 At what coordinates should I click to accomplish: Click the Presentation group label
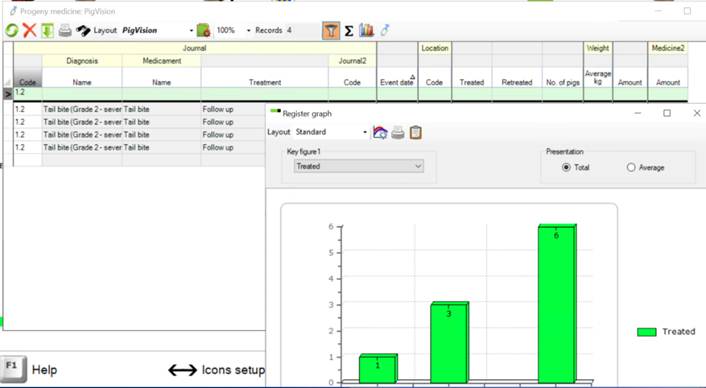pyautogui.click(x=565, y=152)
